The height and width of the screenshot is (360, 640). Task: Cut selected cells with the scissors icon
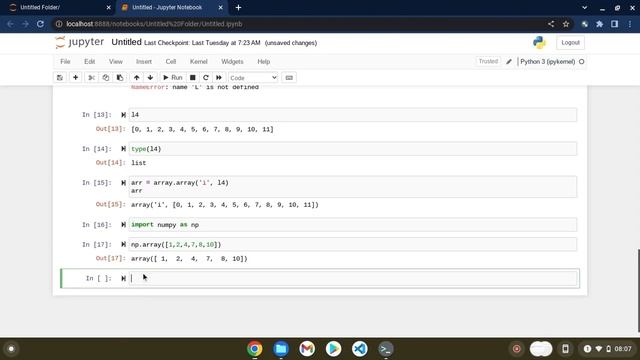(91, 78)
